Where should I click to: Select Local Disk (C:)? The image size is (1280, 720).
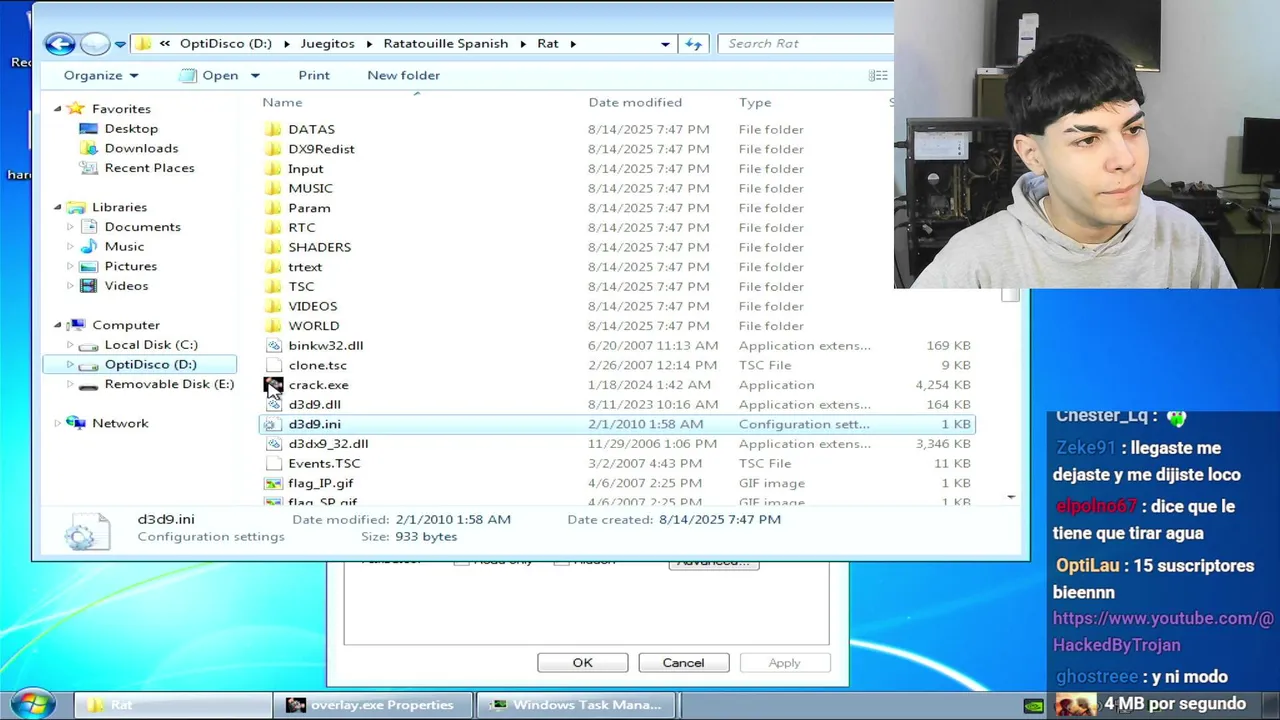tap(151, 345)
